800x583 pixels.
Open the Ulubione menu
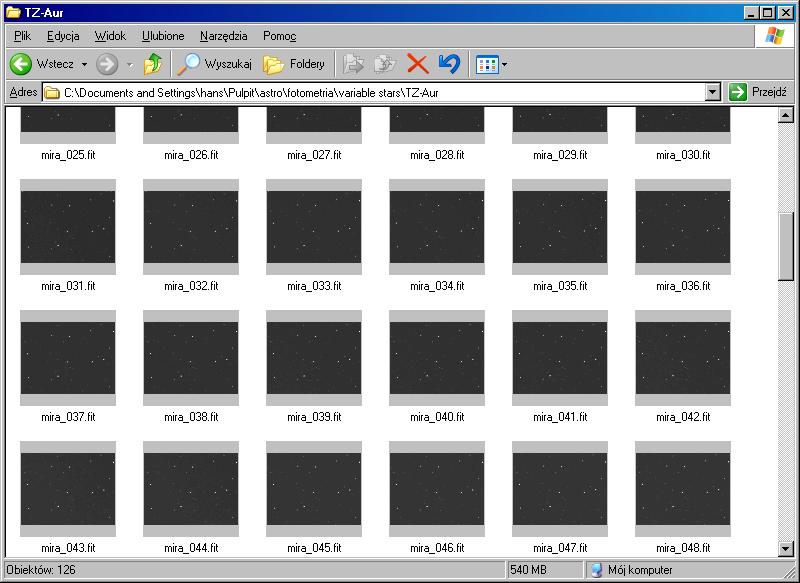click(163, 36)
